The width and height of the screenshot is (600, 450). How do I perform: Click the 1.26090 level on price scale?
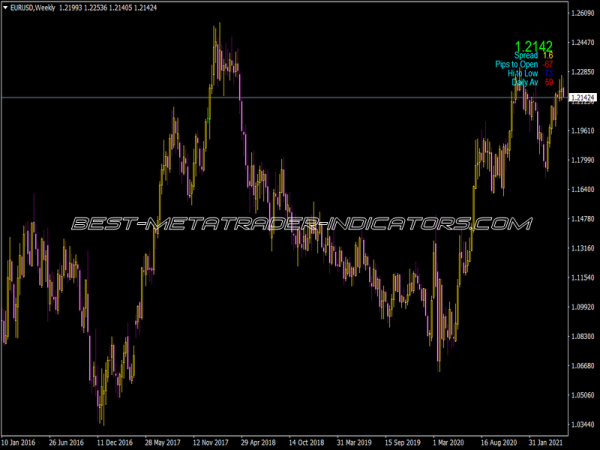pyautogui.click(x=582, y=13)
